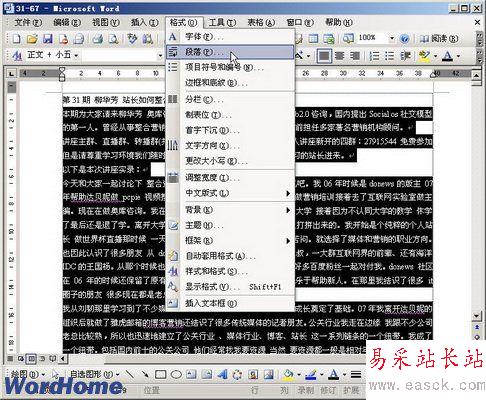
Task: Click the Insert Diagram icon
Action: tap(237, 375)
